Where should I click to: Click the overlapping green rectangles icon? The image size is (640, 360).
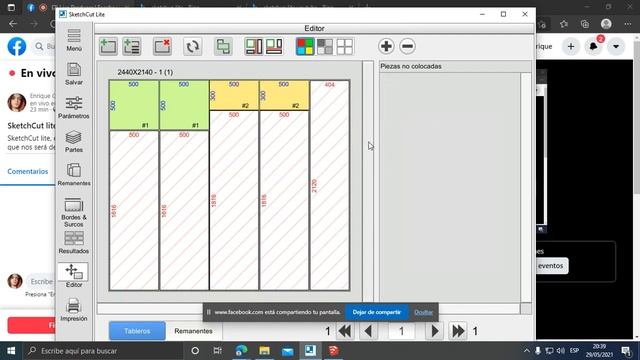(x=223, y=46)
